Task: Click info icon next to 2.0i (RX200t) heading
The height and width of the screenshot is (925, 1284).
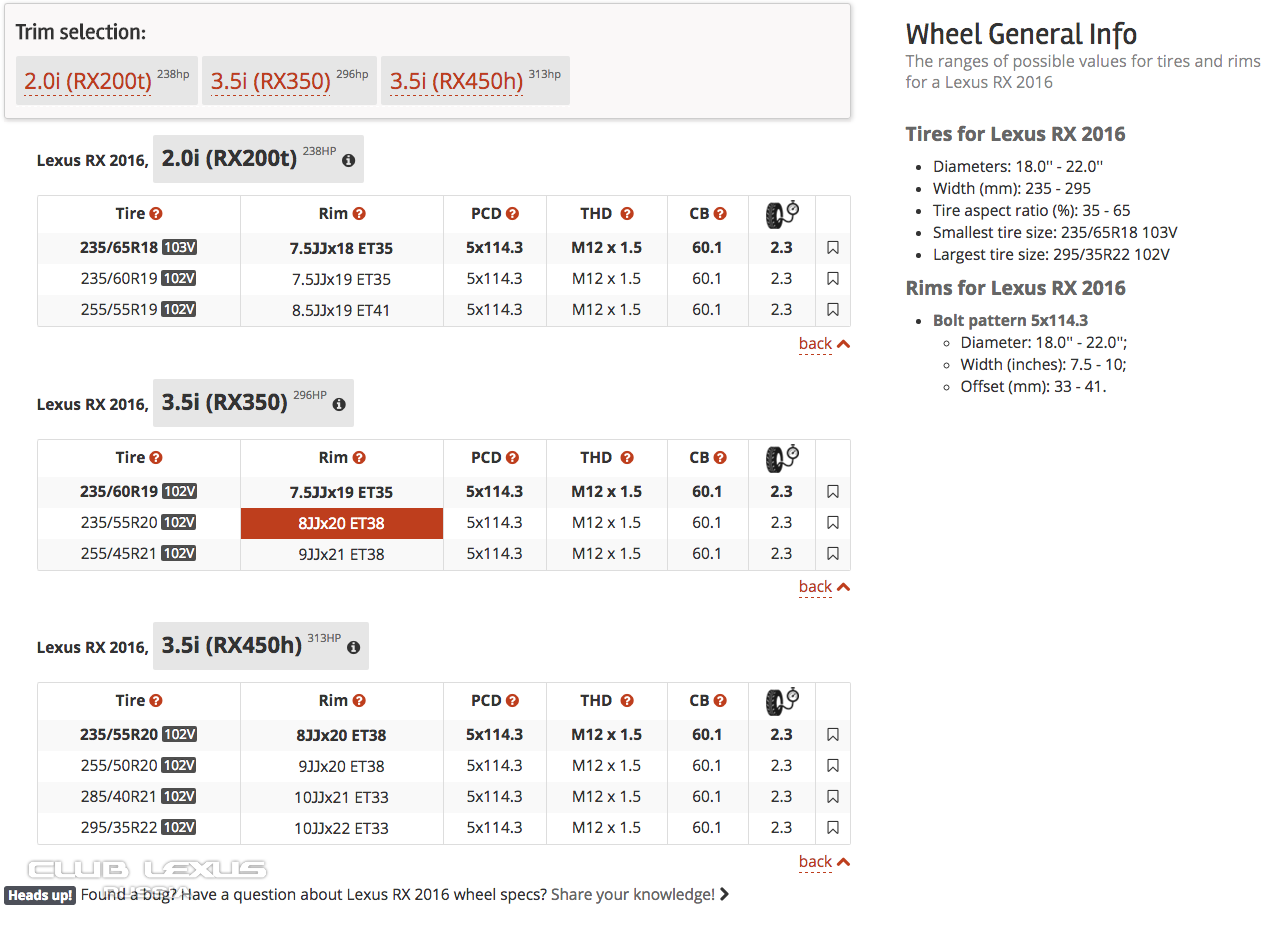Action: (348, 160)
